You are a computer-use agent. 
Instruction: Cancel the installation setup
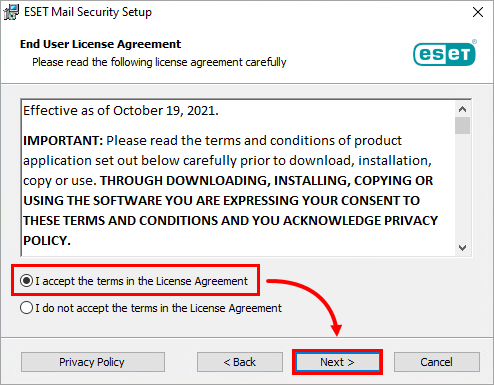click(437, 362)
